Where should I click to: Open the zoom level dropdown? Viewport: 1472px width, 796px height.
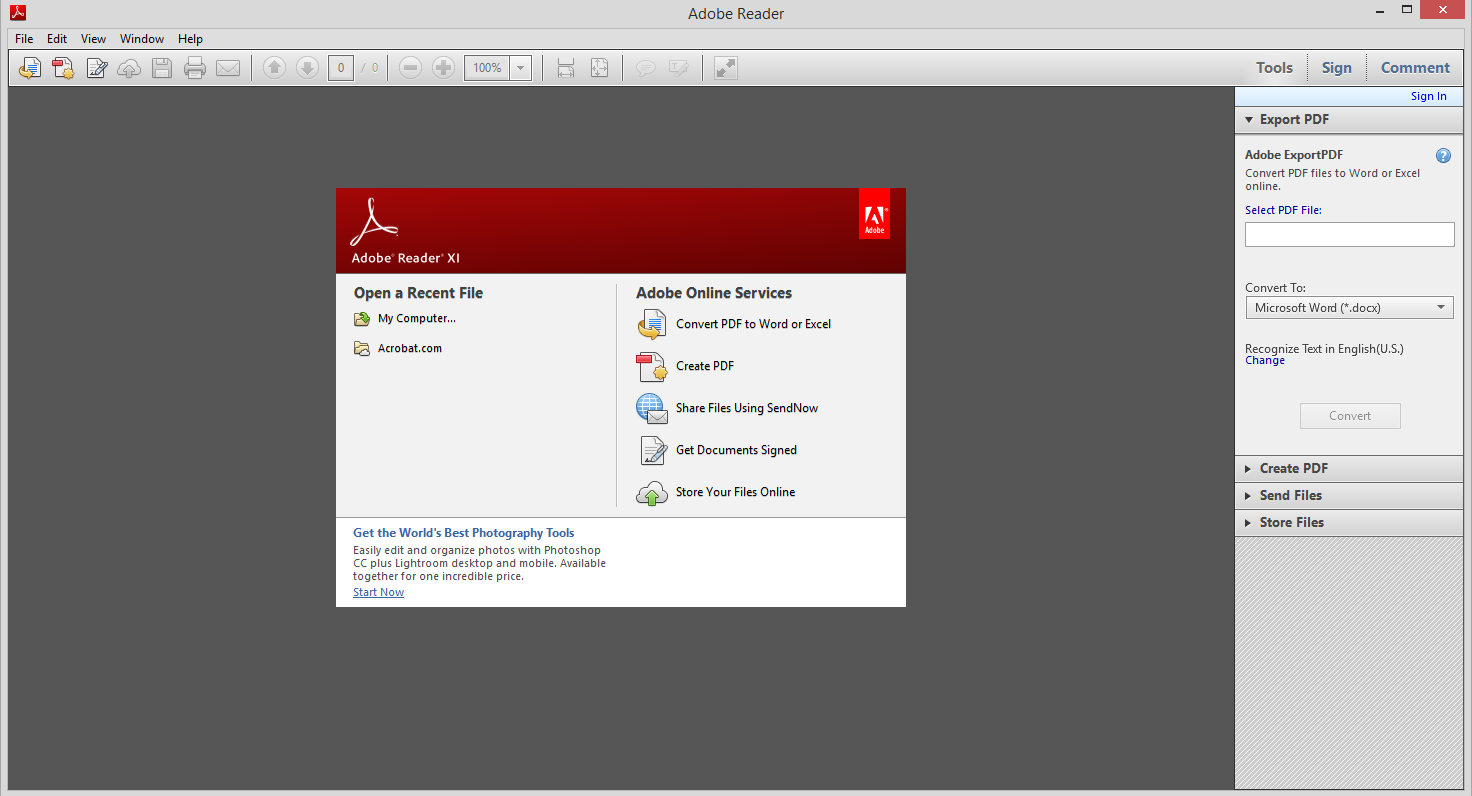519,67
